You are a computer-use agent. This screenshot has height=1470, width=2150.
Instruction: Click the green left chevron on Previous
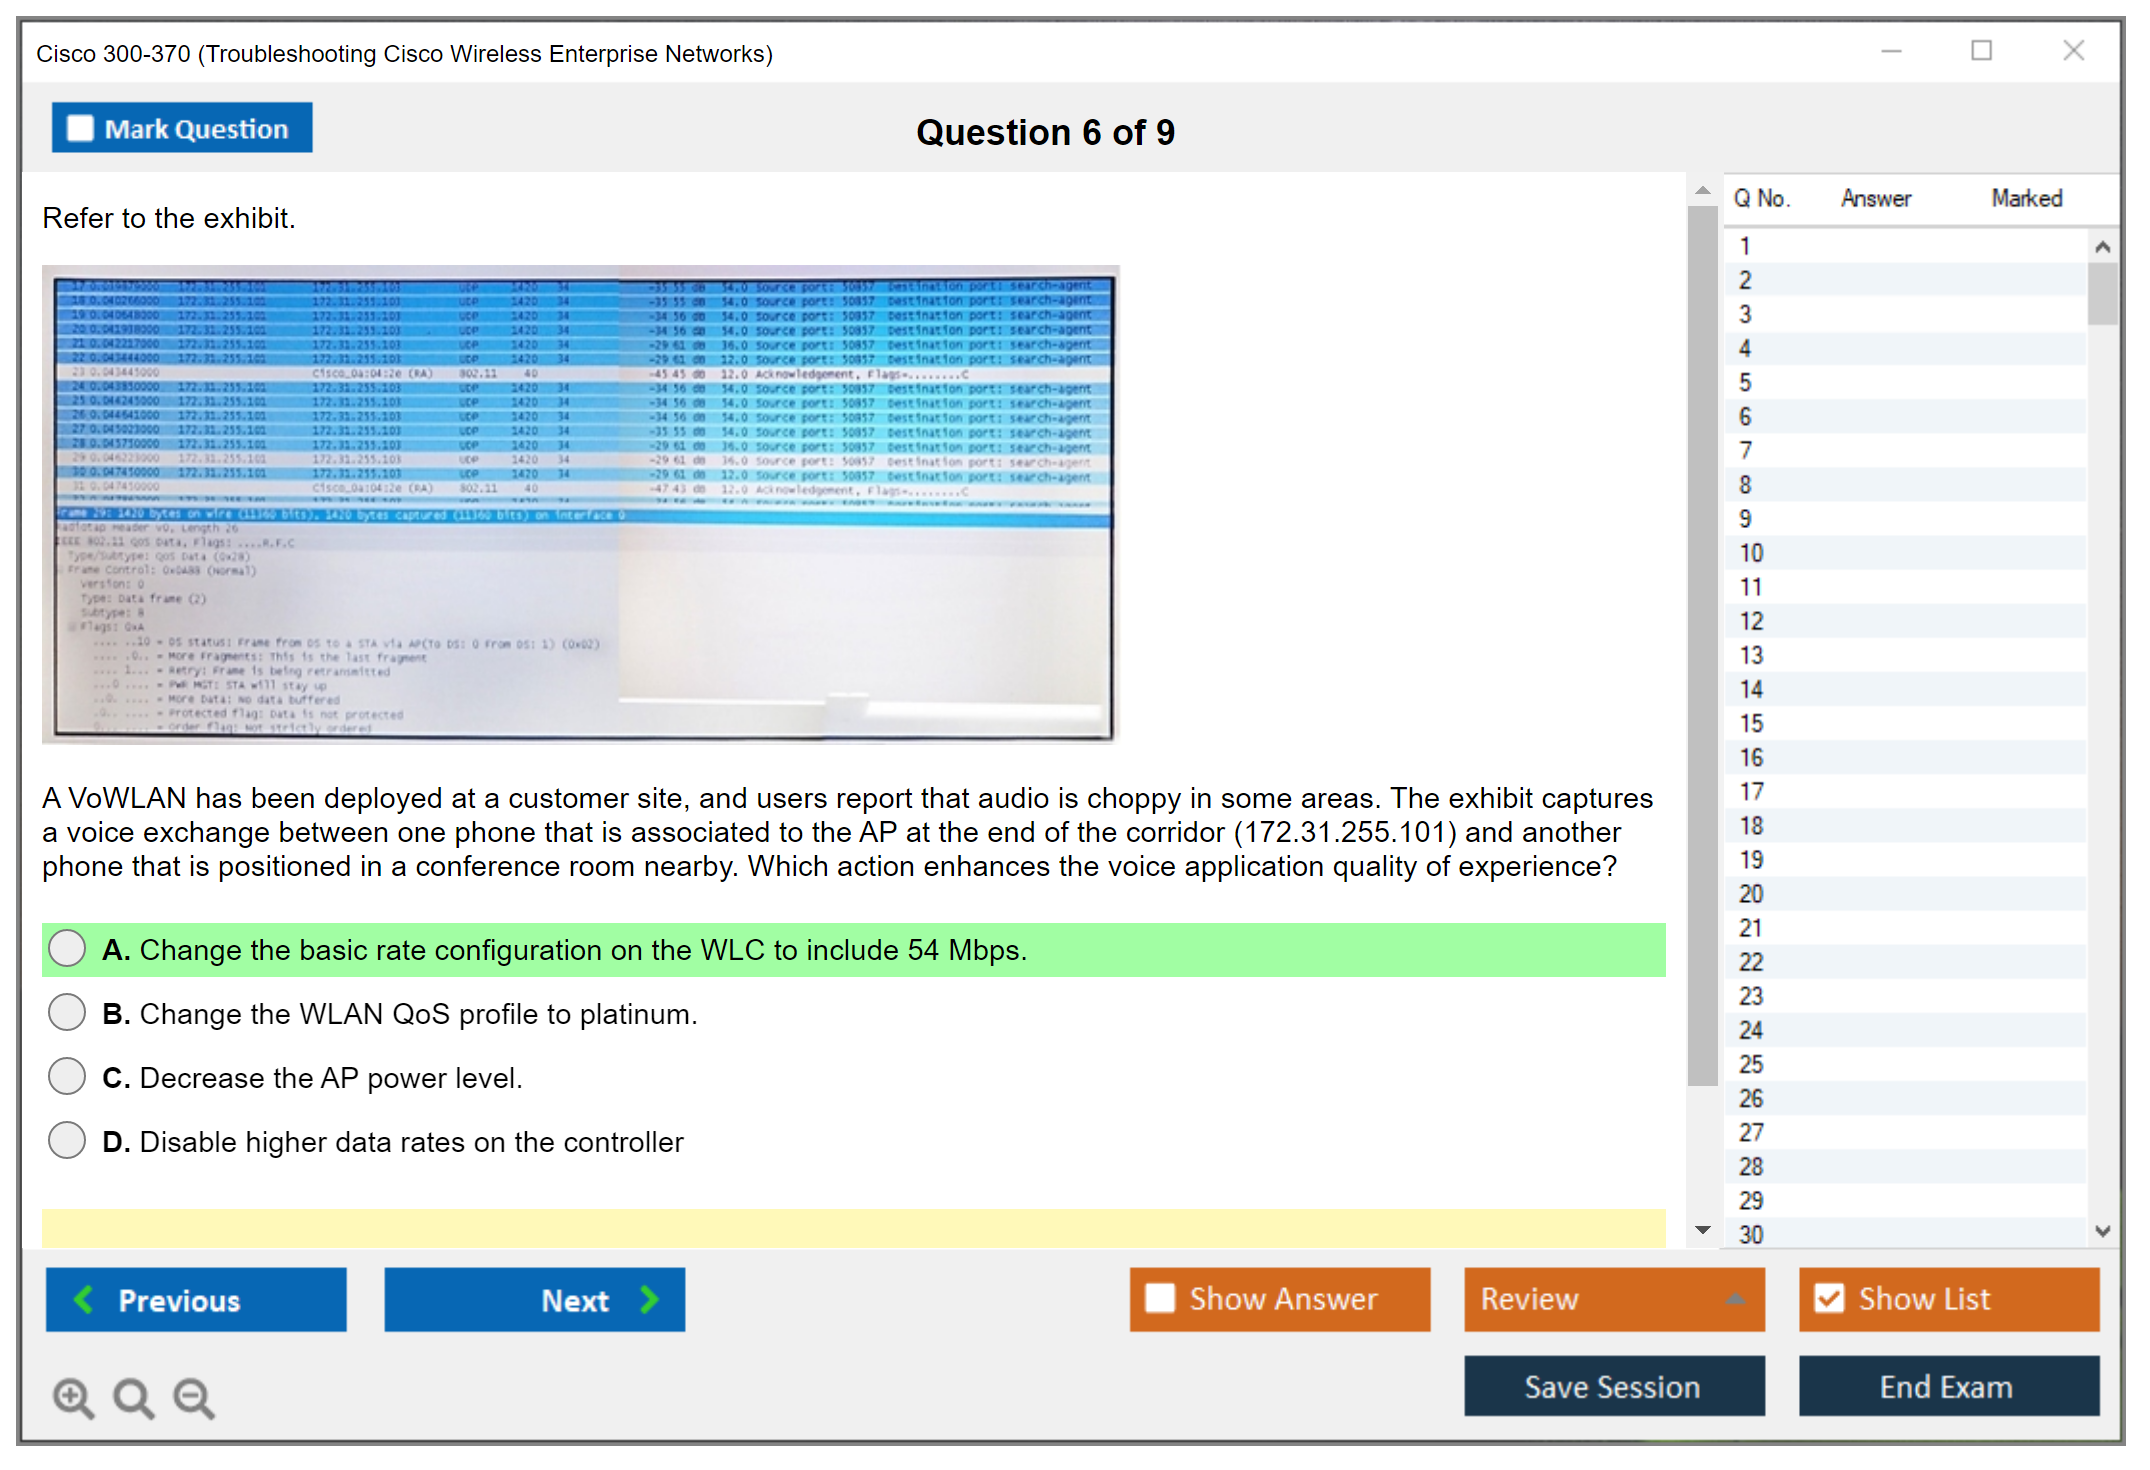[x=85, y=1299]
